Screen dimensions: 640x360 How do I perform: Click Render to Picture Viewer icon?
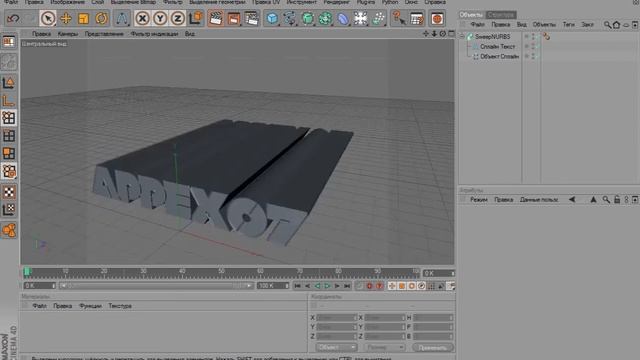(233, 18)
